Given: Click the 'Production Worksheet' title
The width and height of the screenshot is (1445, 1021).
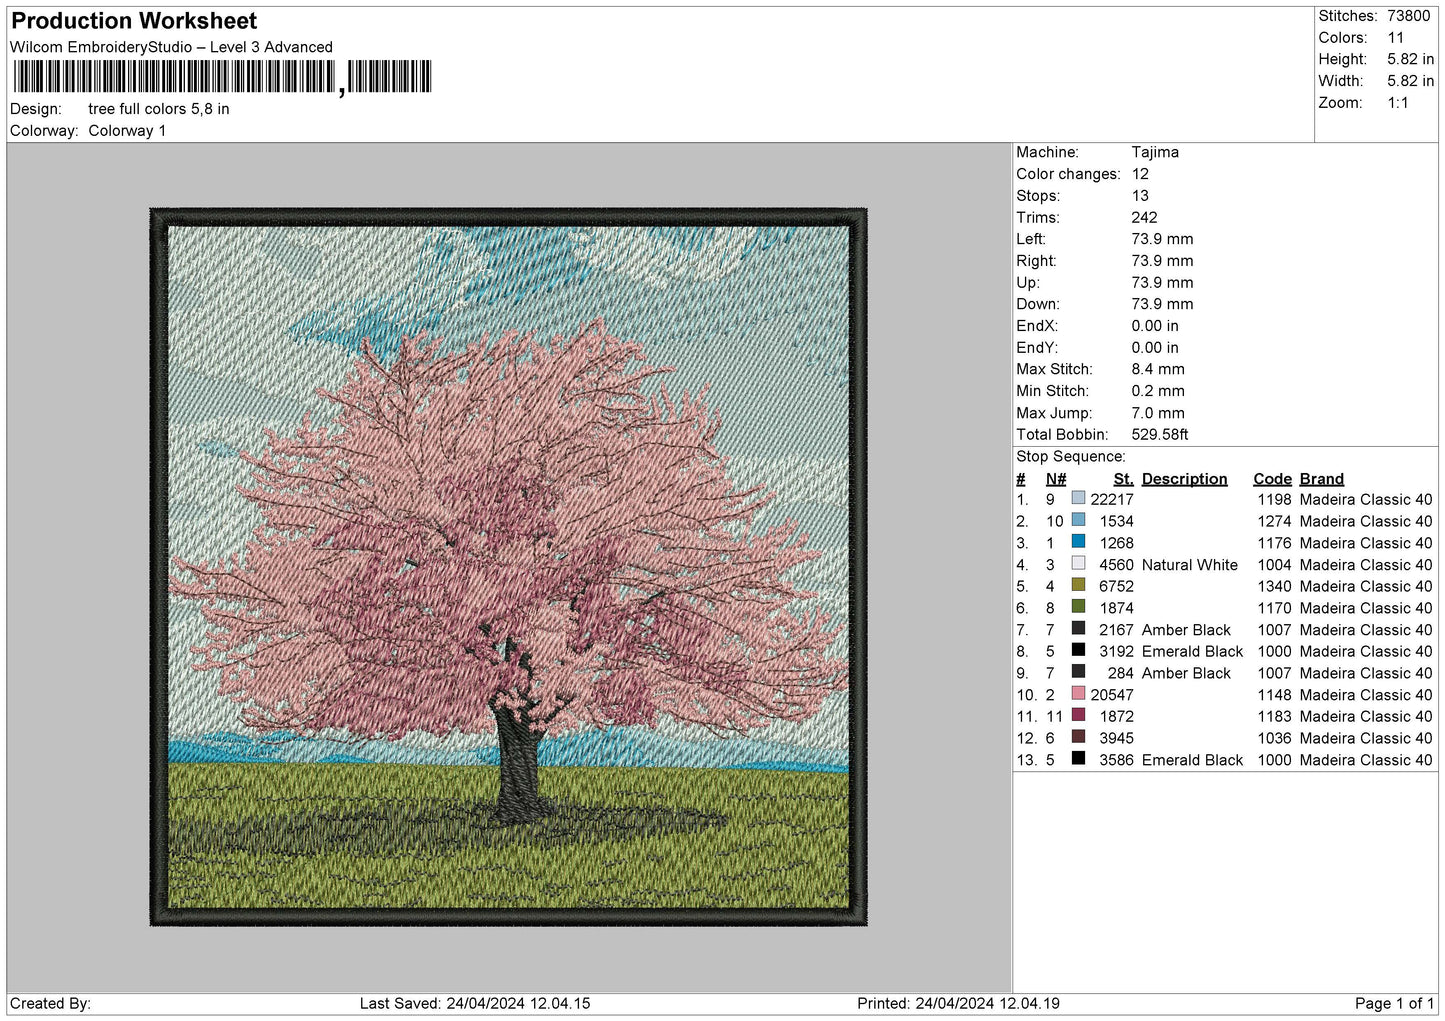Looking at the screenshot, I should point(134,21).
